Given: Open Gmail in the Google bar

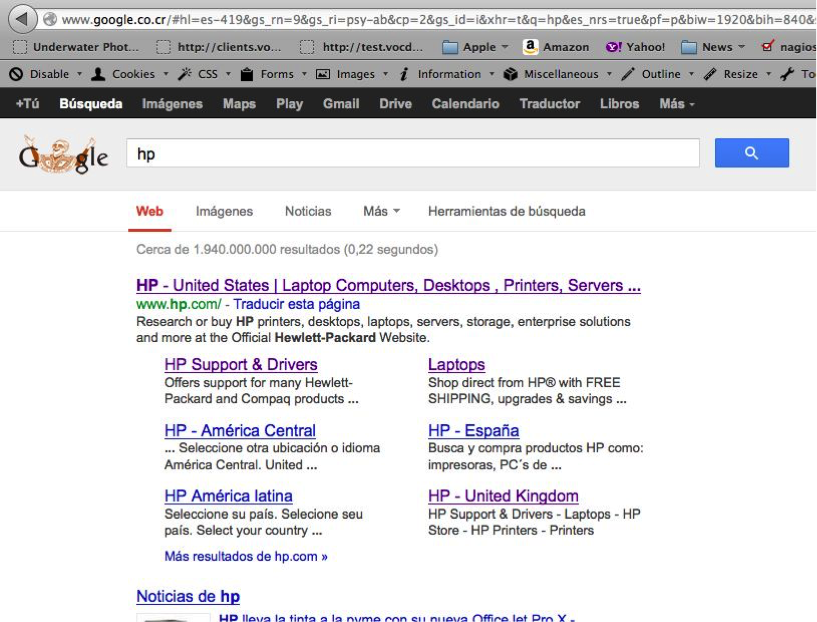Looking at the screenshot, I should pos(341,104).
